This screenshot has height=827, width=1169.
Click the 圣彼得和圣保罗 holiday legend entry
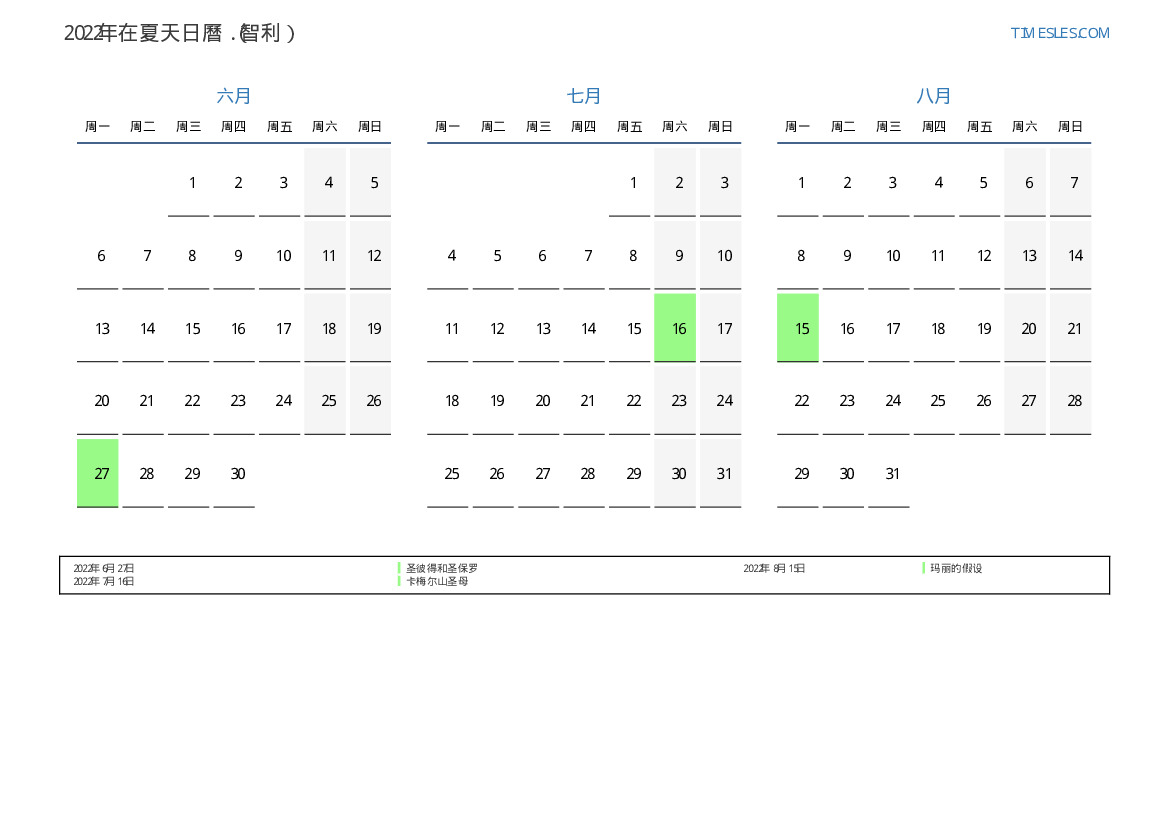[x=442, y=568]
